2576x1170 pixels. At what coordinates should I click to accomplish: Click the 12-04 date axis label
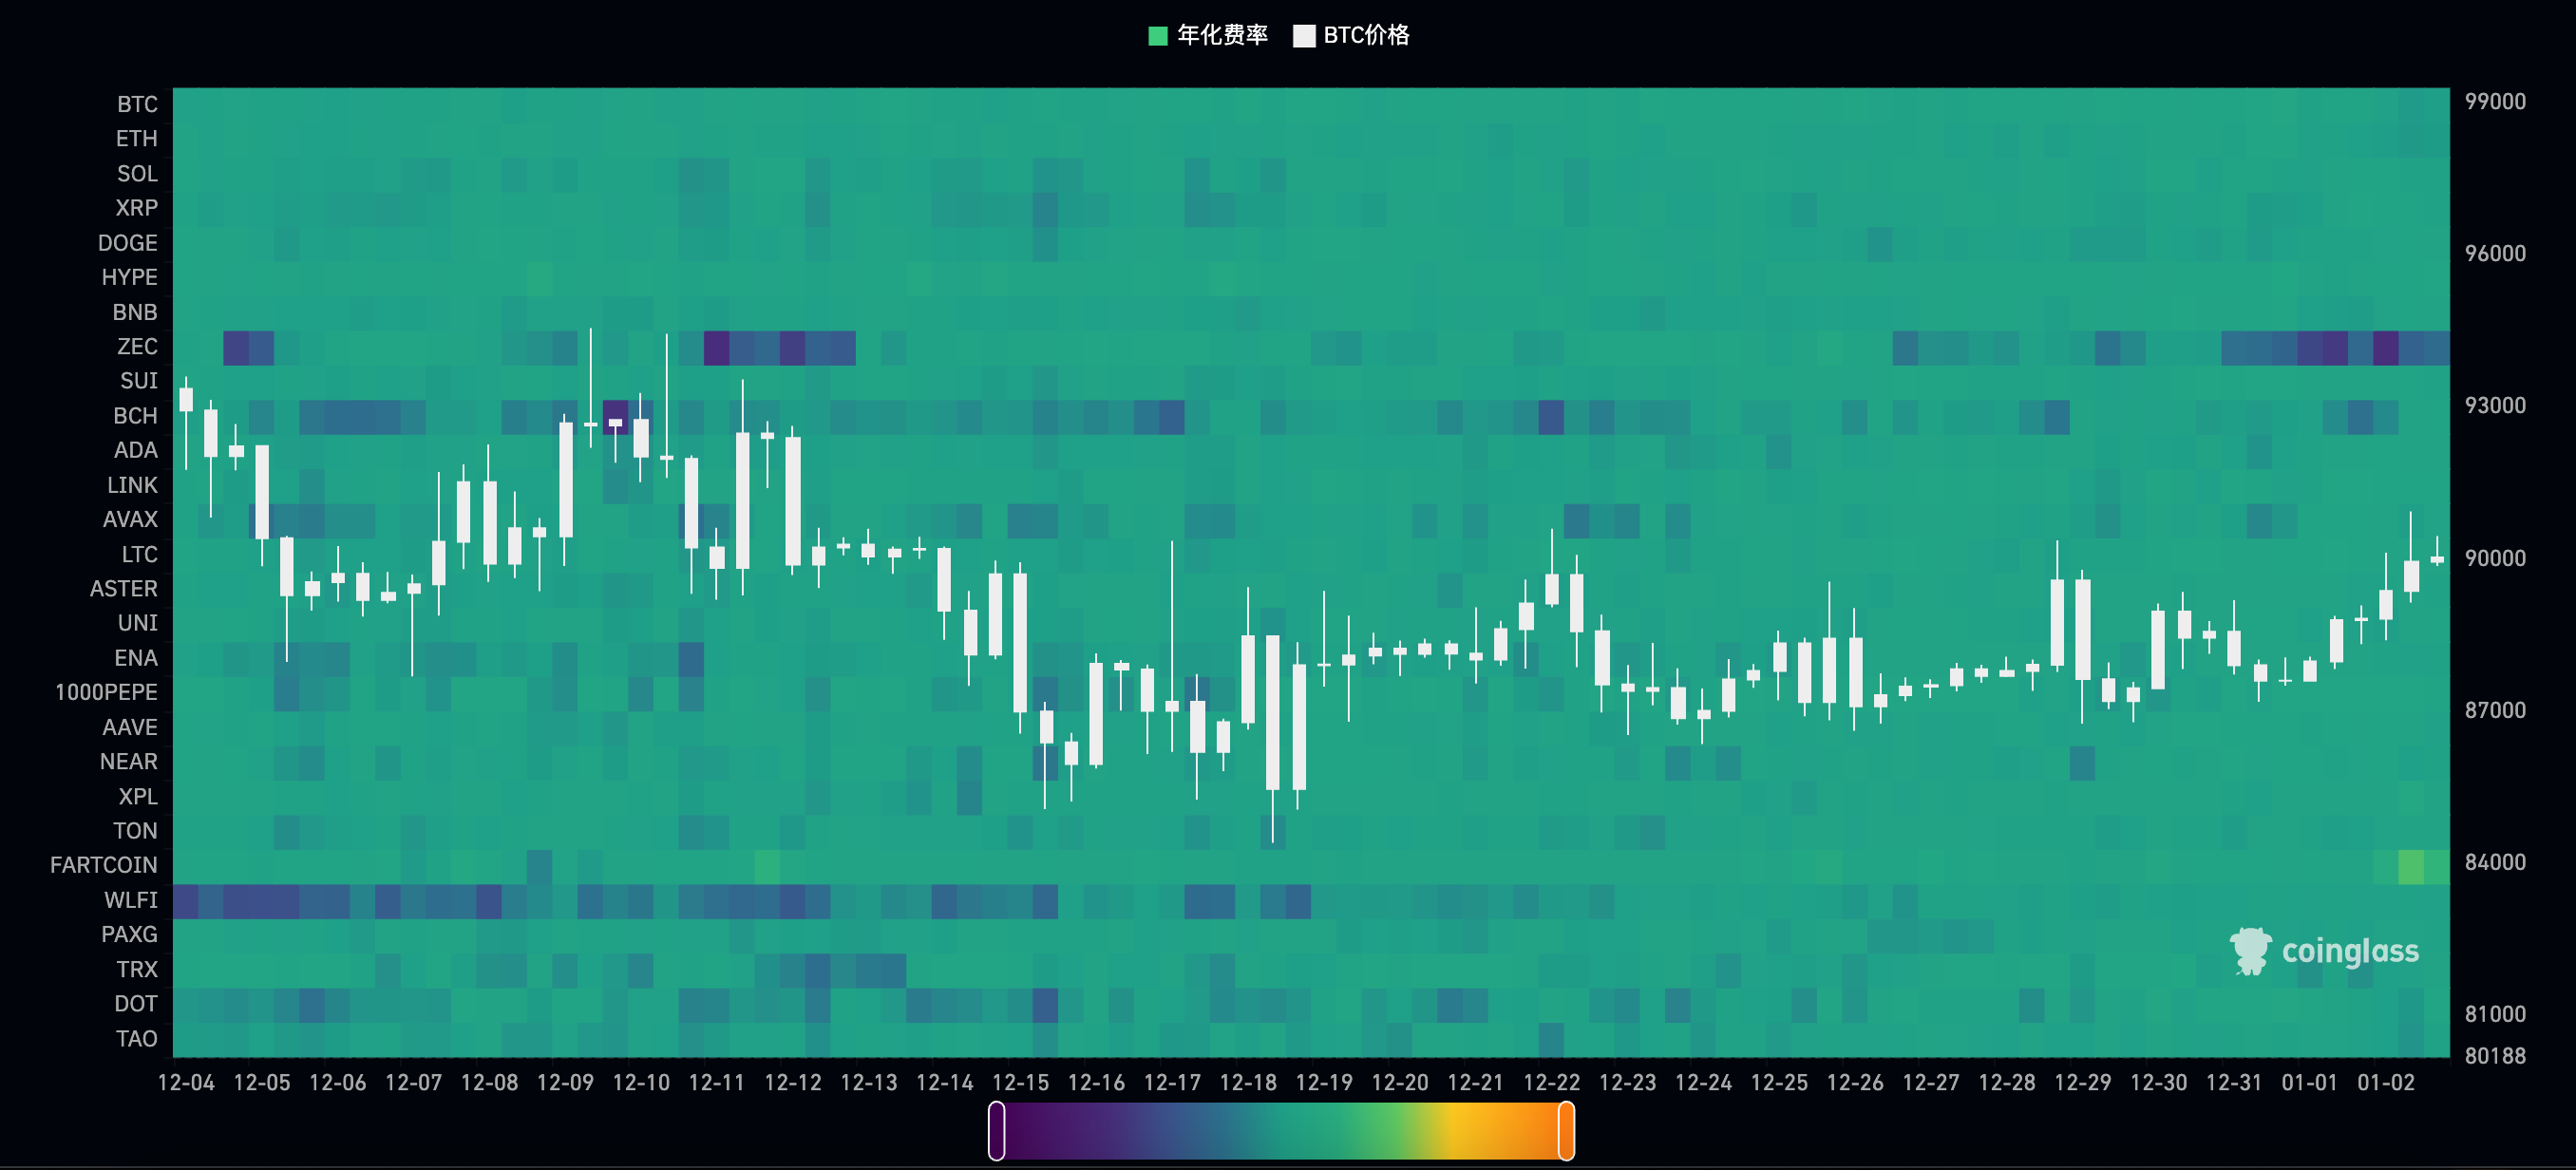pos(186,1083)
